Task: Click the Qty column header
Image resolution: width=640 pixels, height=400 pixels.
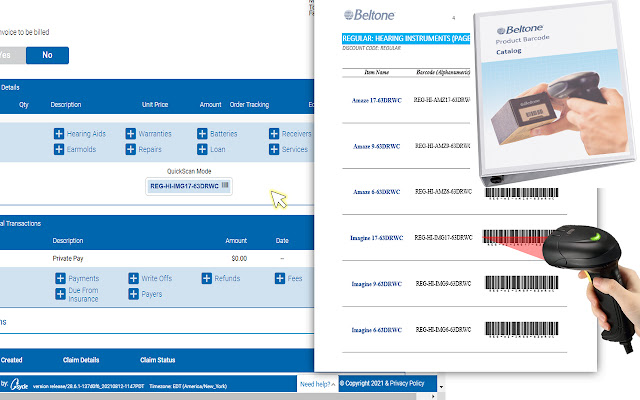Action: [x=24, y=104]
